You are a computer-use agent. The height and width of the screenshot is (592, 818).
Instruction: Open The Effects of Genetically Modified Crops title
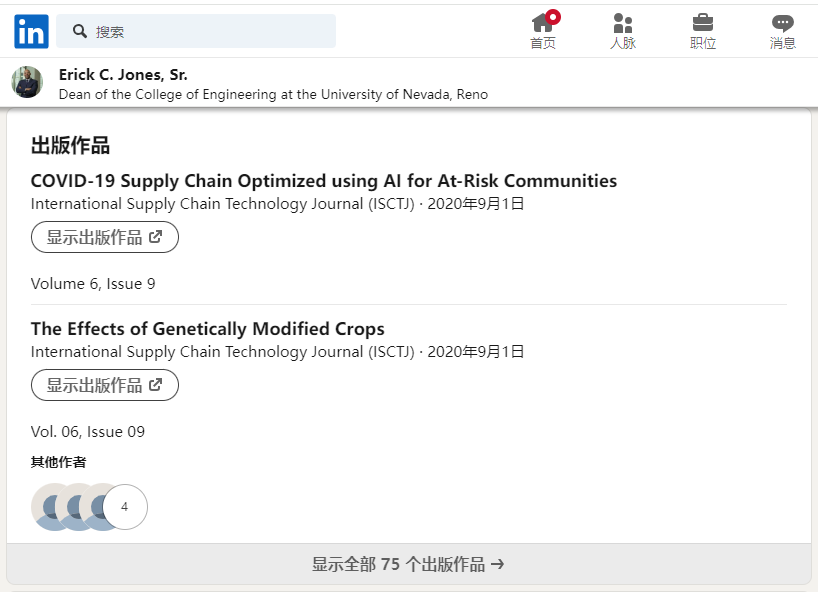[208, 329]
